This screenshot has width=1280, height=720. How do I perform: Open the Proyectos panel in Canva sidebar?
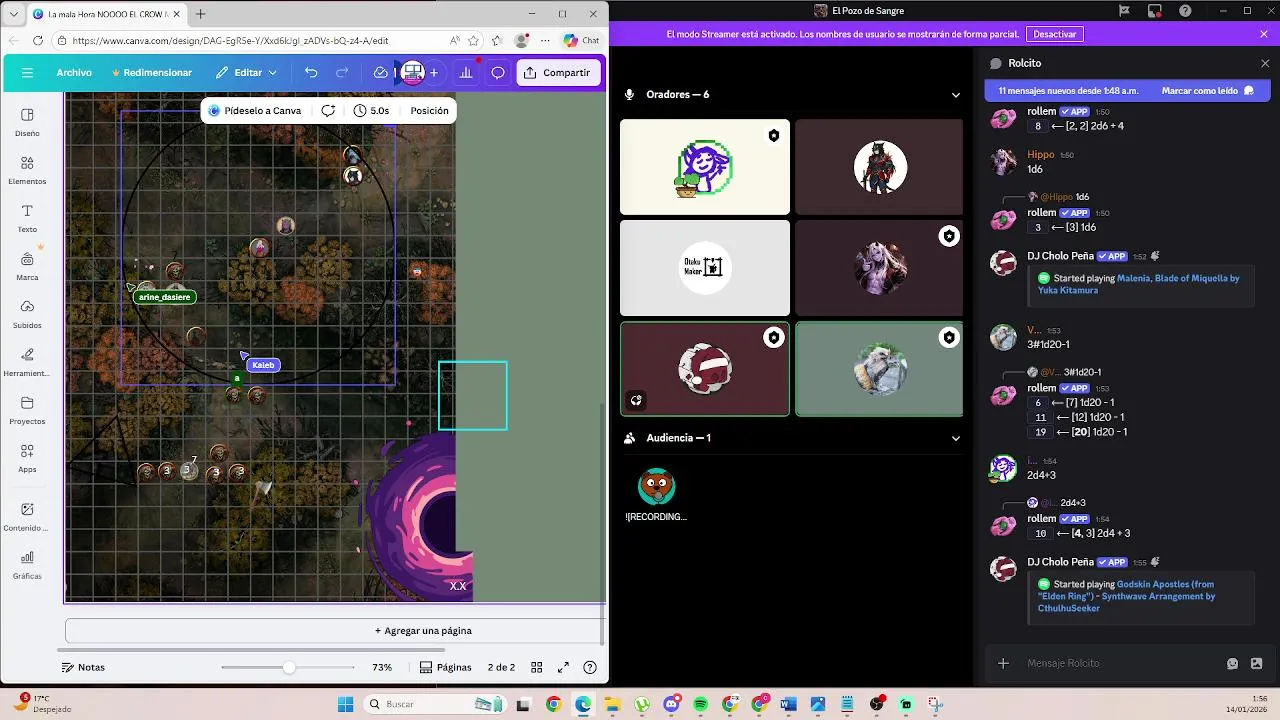point(27,410)
